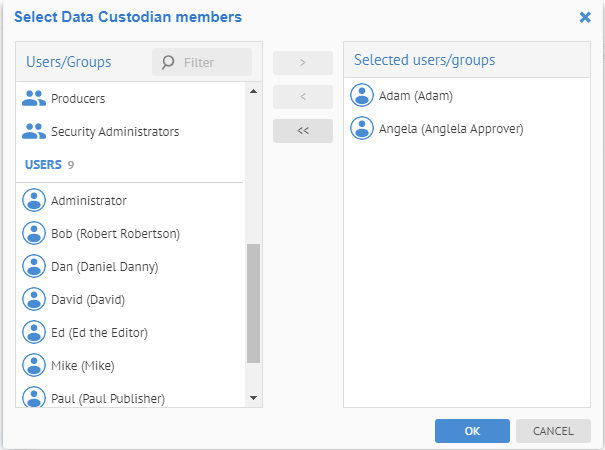Click the scrollbar down arrow in users list

[253, 398]
